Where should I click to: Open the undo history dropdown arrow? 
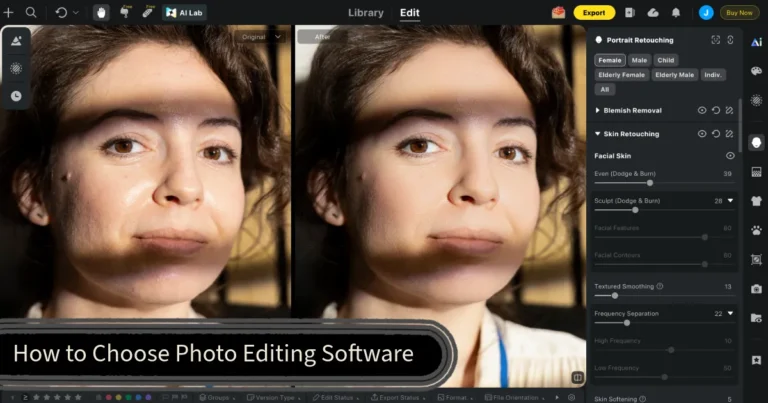(75, 13)
